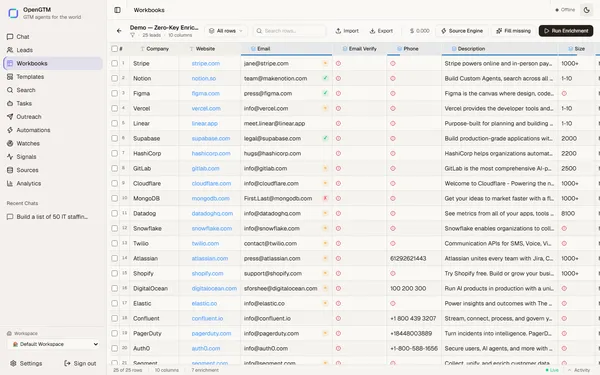600x375 pixels.
Task: Click the $ 0.000 cost indicator
Action: pyautogui.click(x=419, y=31)
